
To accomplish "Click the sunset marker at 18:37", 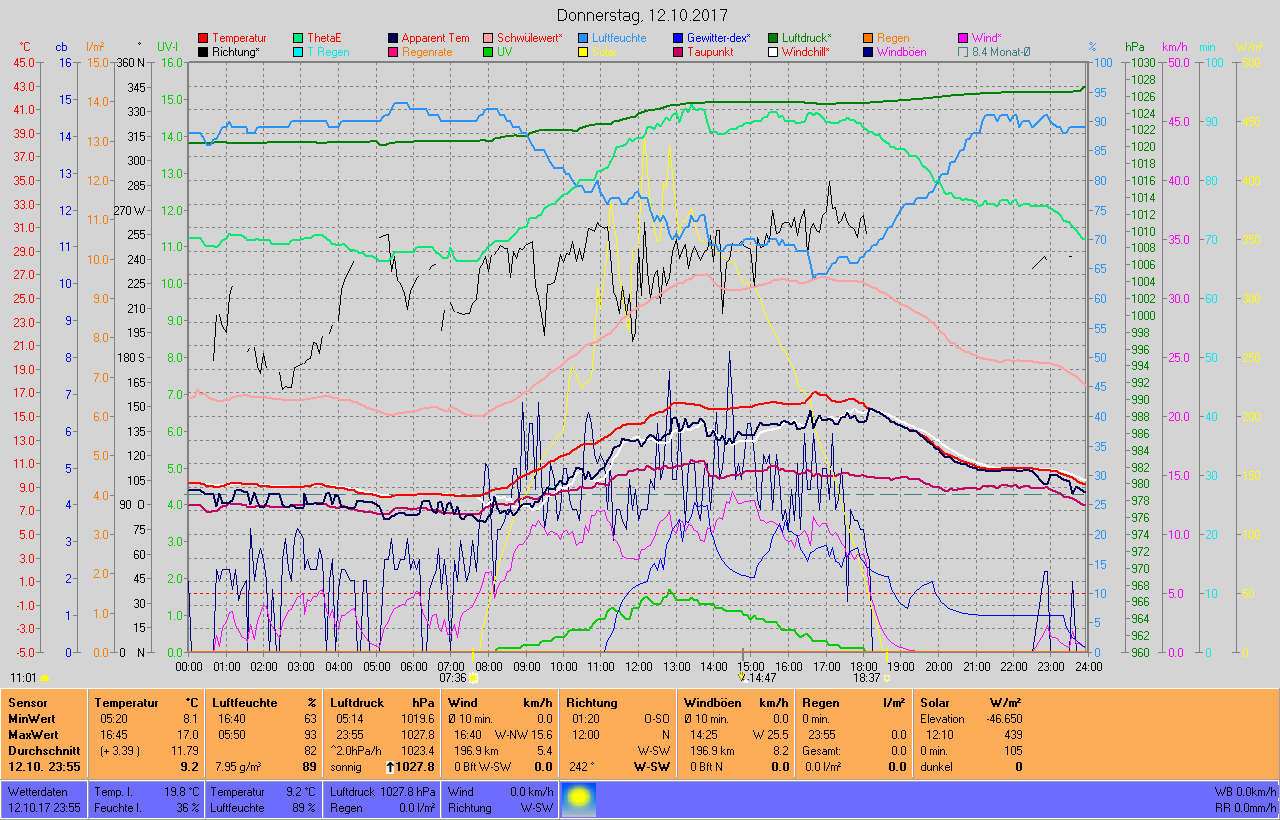I will point(887,678).
